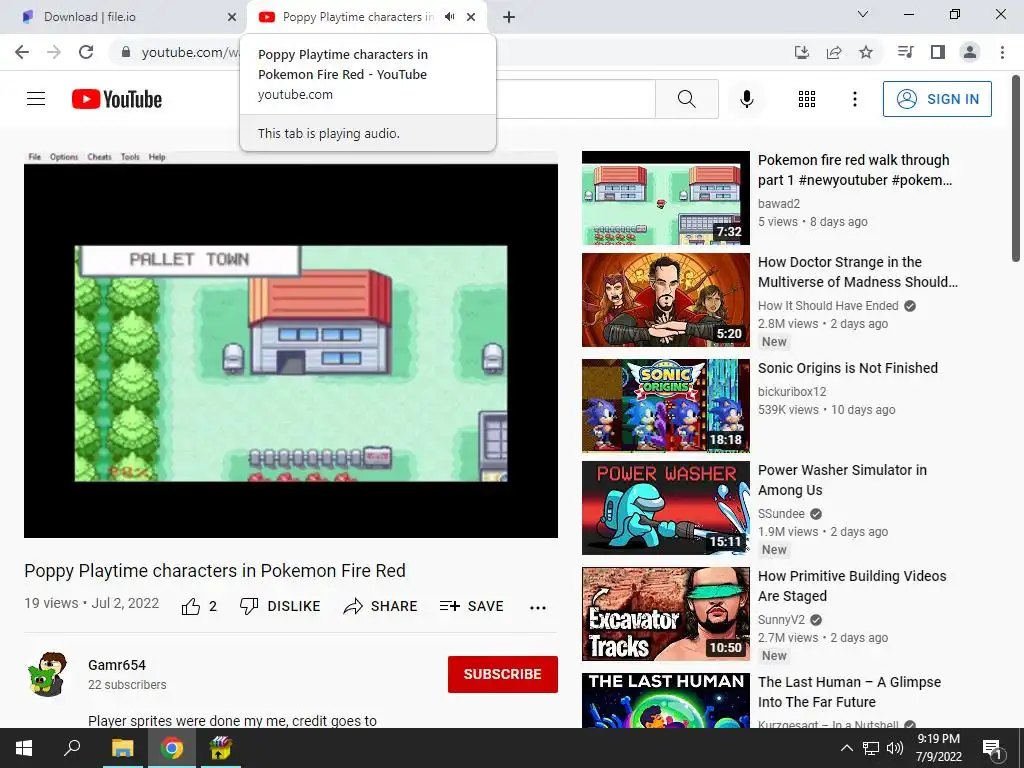
Task: Open The Last Human video title
Action: 849,692
